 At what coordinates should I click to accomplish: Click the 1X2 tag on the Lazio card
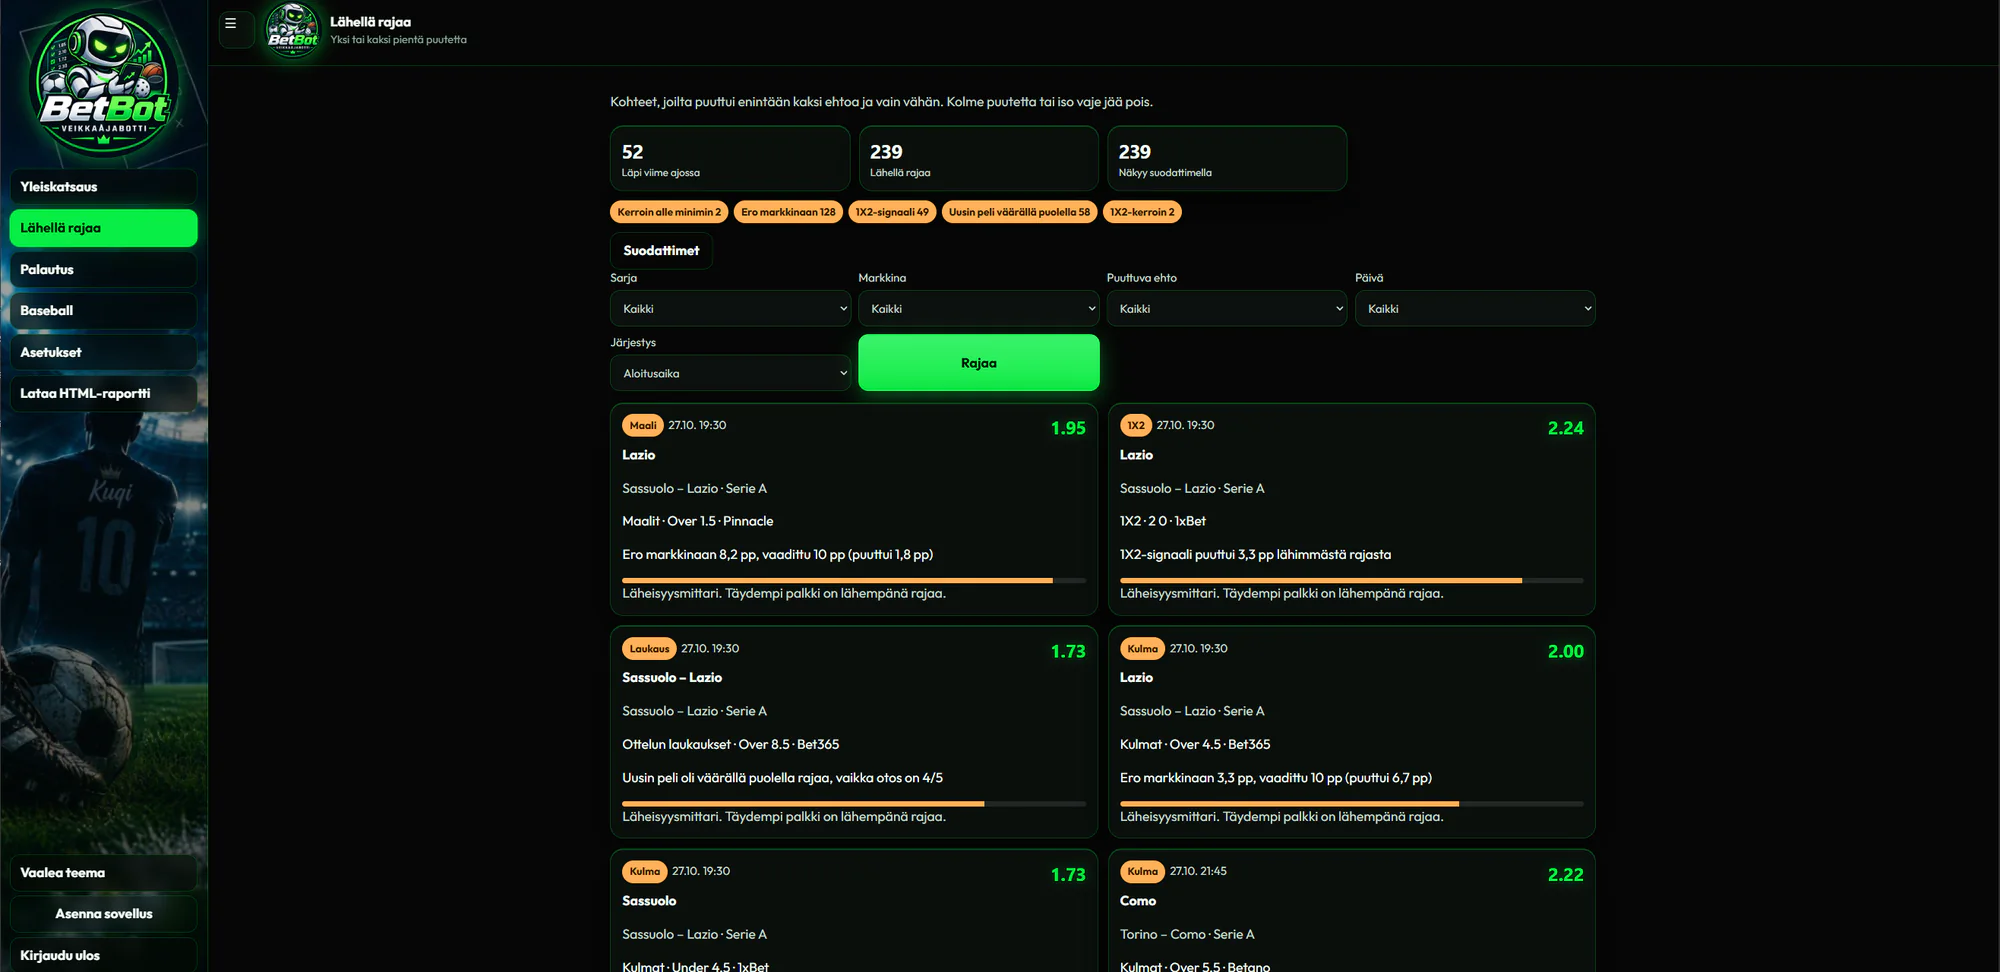coord(1136,426)
